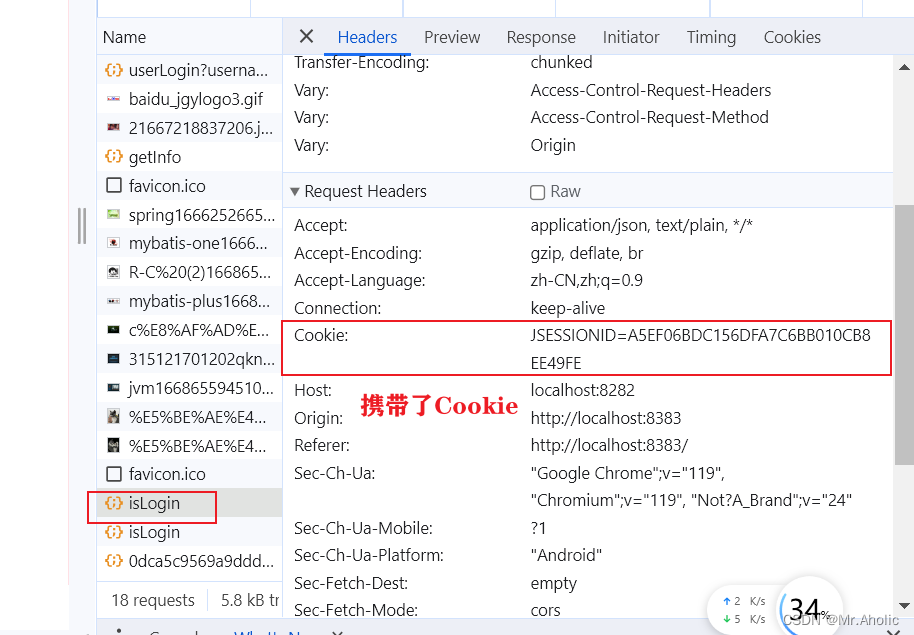Select the 0dca5c9569a9ddd script icon
The height and width of the screenshot is (635, 914).
click(x=113, y=561)
